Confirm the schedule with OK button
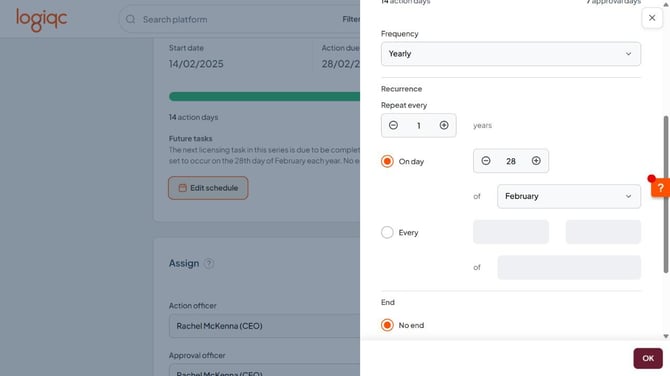The width and height of the screenshot is (670, 376). click(x=648, y=358)
